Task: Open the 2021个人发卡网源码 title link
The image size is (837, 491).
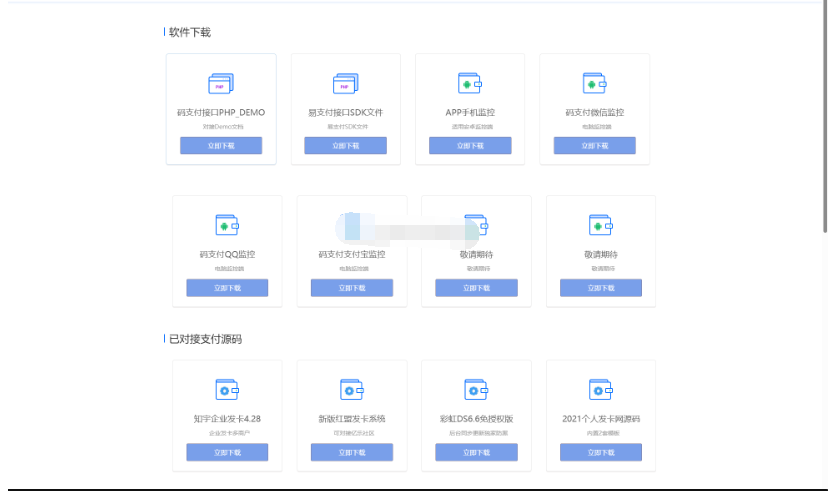Action: click(600, 419)
